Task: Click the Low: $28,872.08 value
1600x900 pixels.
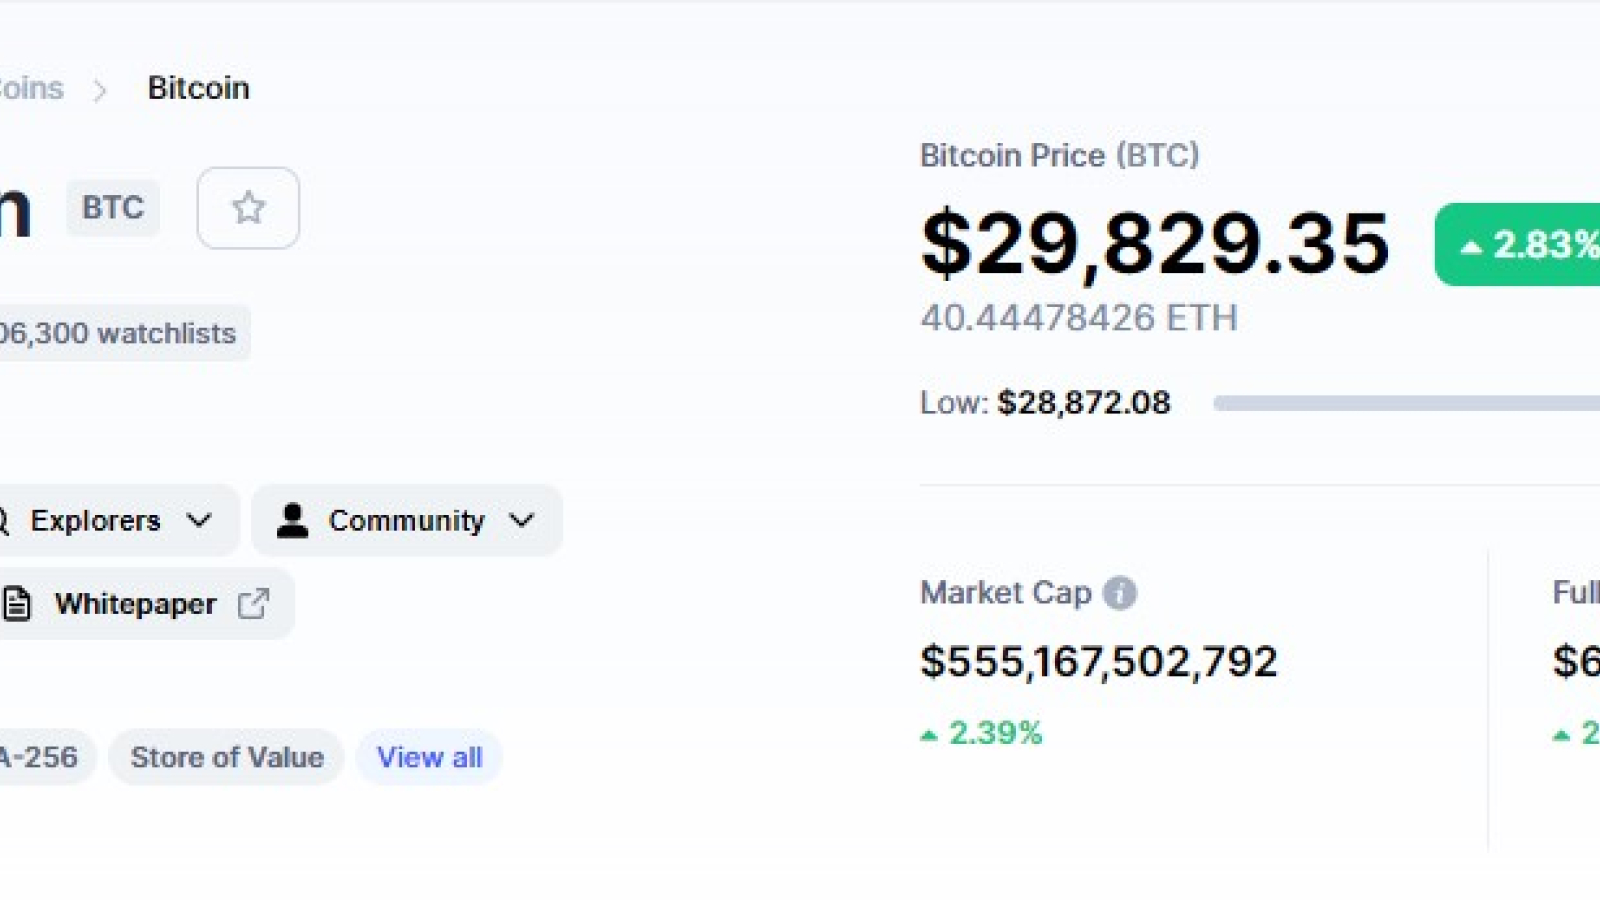Action: coord(1045,403)
